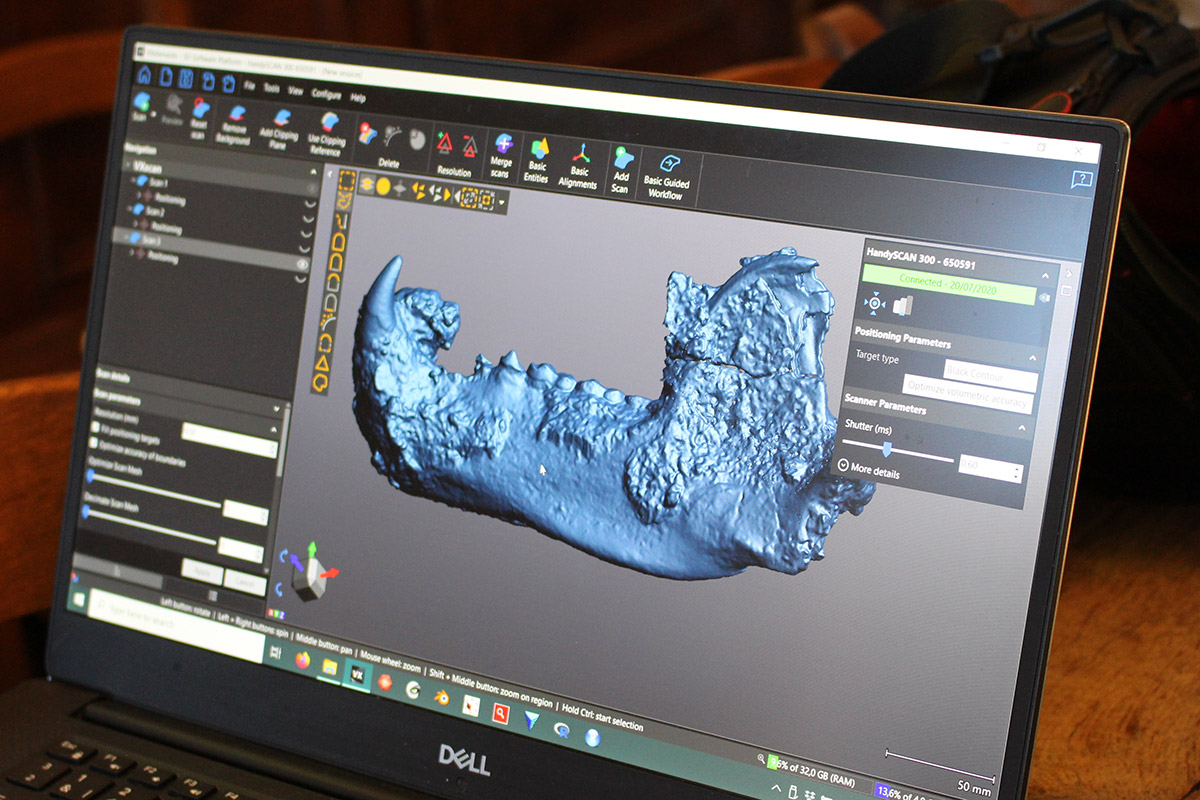The image size is (1200, 800).
Task: Select the Remove Background tool
Action: click(236, 122)
